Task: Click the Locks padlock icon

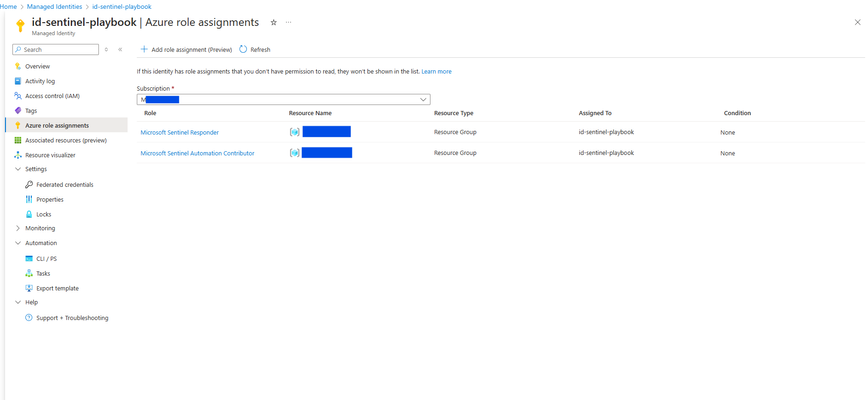Action: point(29,214)
